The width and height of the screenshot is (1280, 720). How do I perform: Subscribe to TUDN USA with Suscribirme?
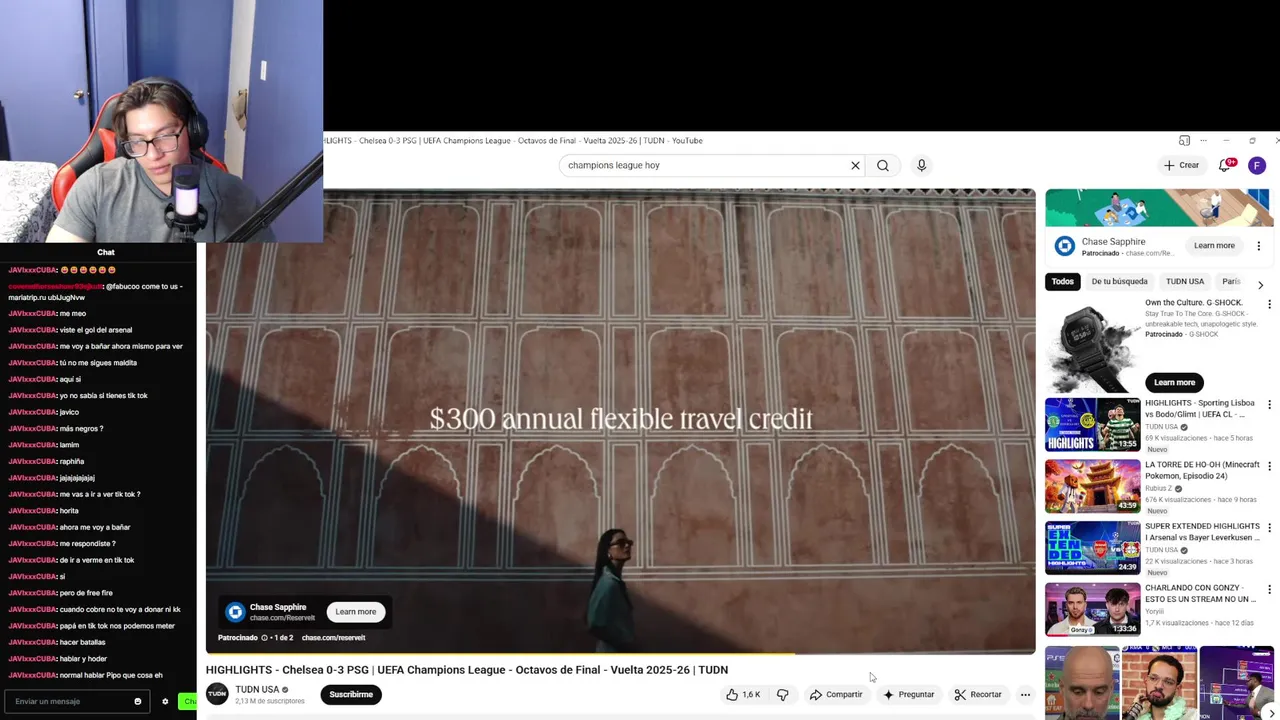click(x=351, y=695)
